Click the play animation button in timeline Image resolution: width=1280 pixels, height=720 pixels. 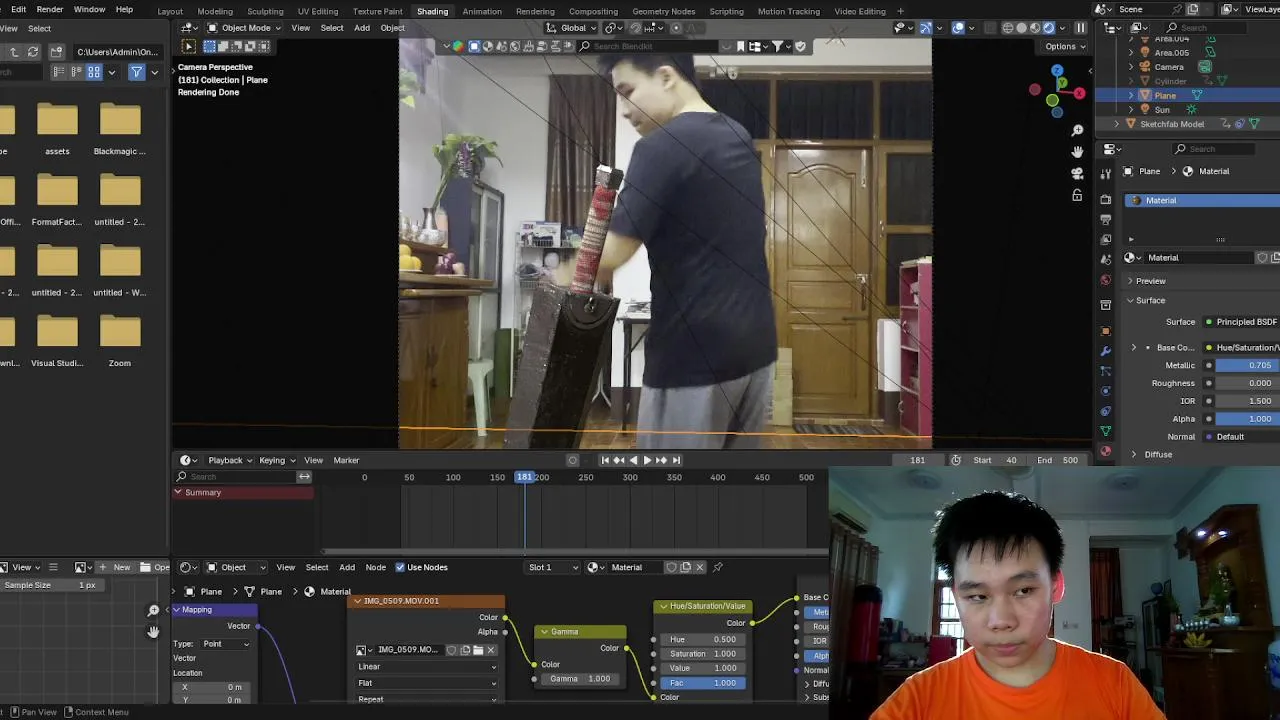pos(647,460)
